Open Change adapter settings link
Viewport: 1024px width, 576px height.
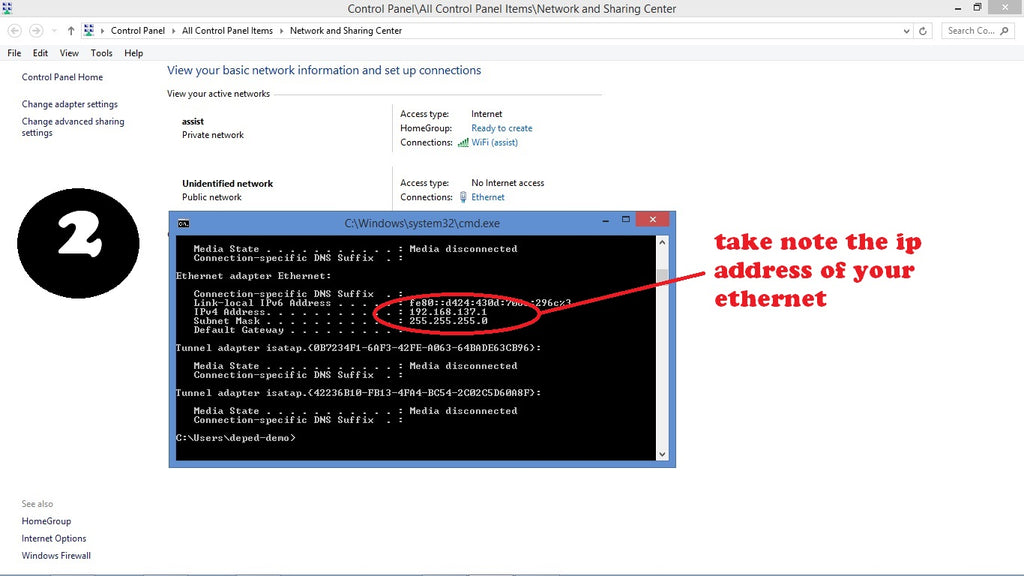point(70,104)
